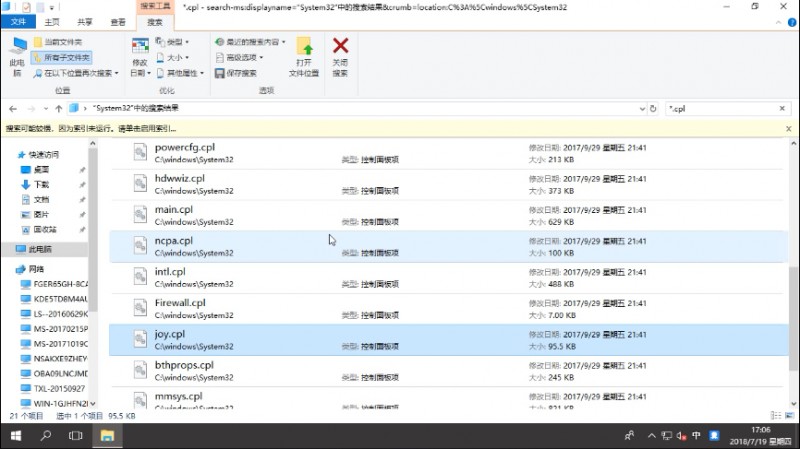Open recent locations arrow beside forward button
This screenshot has width=800, height=449.
45,109
